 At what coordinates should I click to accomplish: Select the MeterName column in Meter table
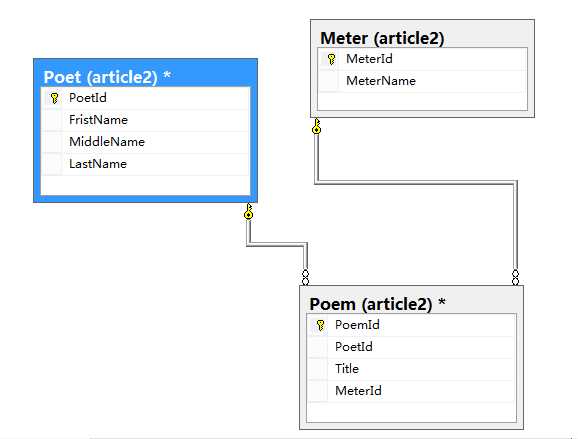(423, 81)
